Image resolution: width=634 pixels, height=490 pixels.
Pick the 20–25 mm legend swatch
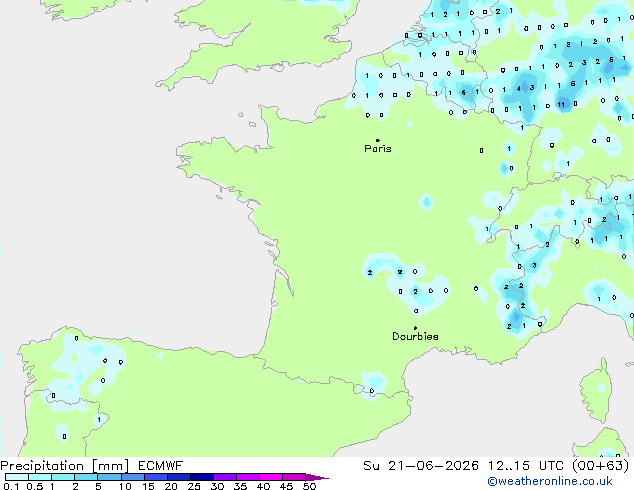click(x=178, y=477)
